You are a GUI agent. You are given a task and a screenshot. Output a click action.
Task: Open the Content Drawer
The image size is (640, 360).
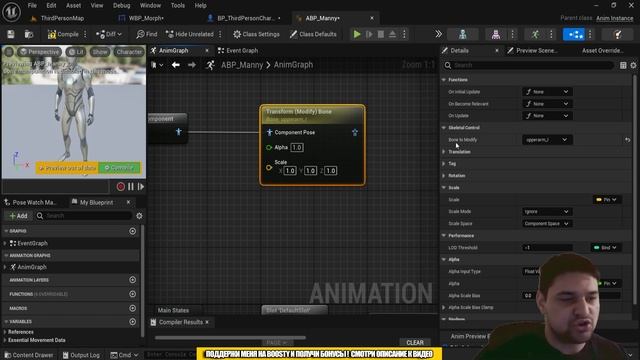coord(29,355)
